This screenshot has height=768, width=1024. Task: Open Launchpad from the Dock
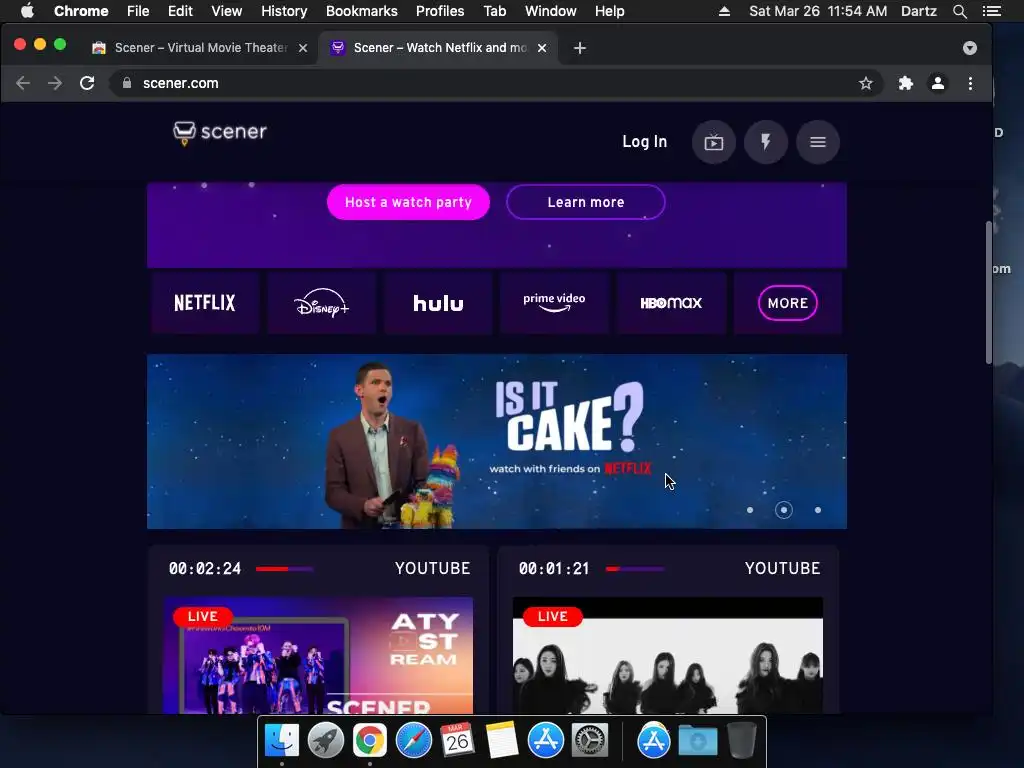tap(325, 741)
